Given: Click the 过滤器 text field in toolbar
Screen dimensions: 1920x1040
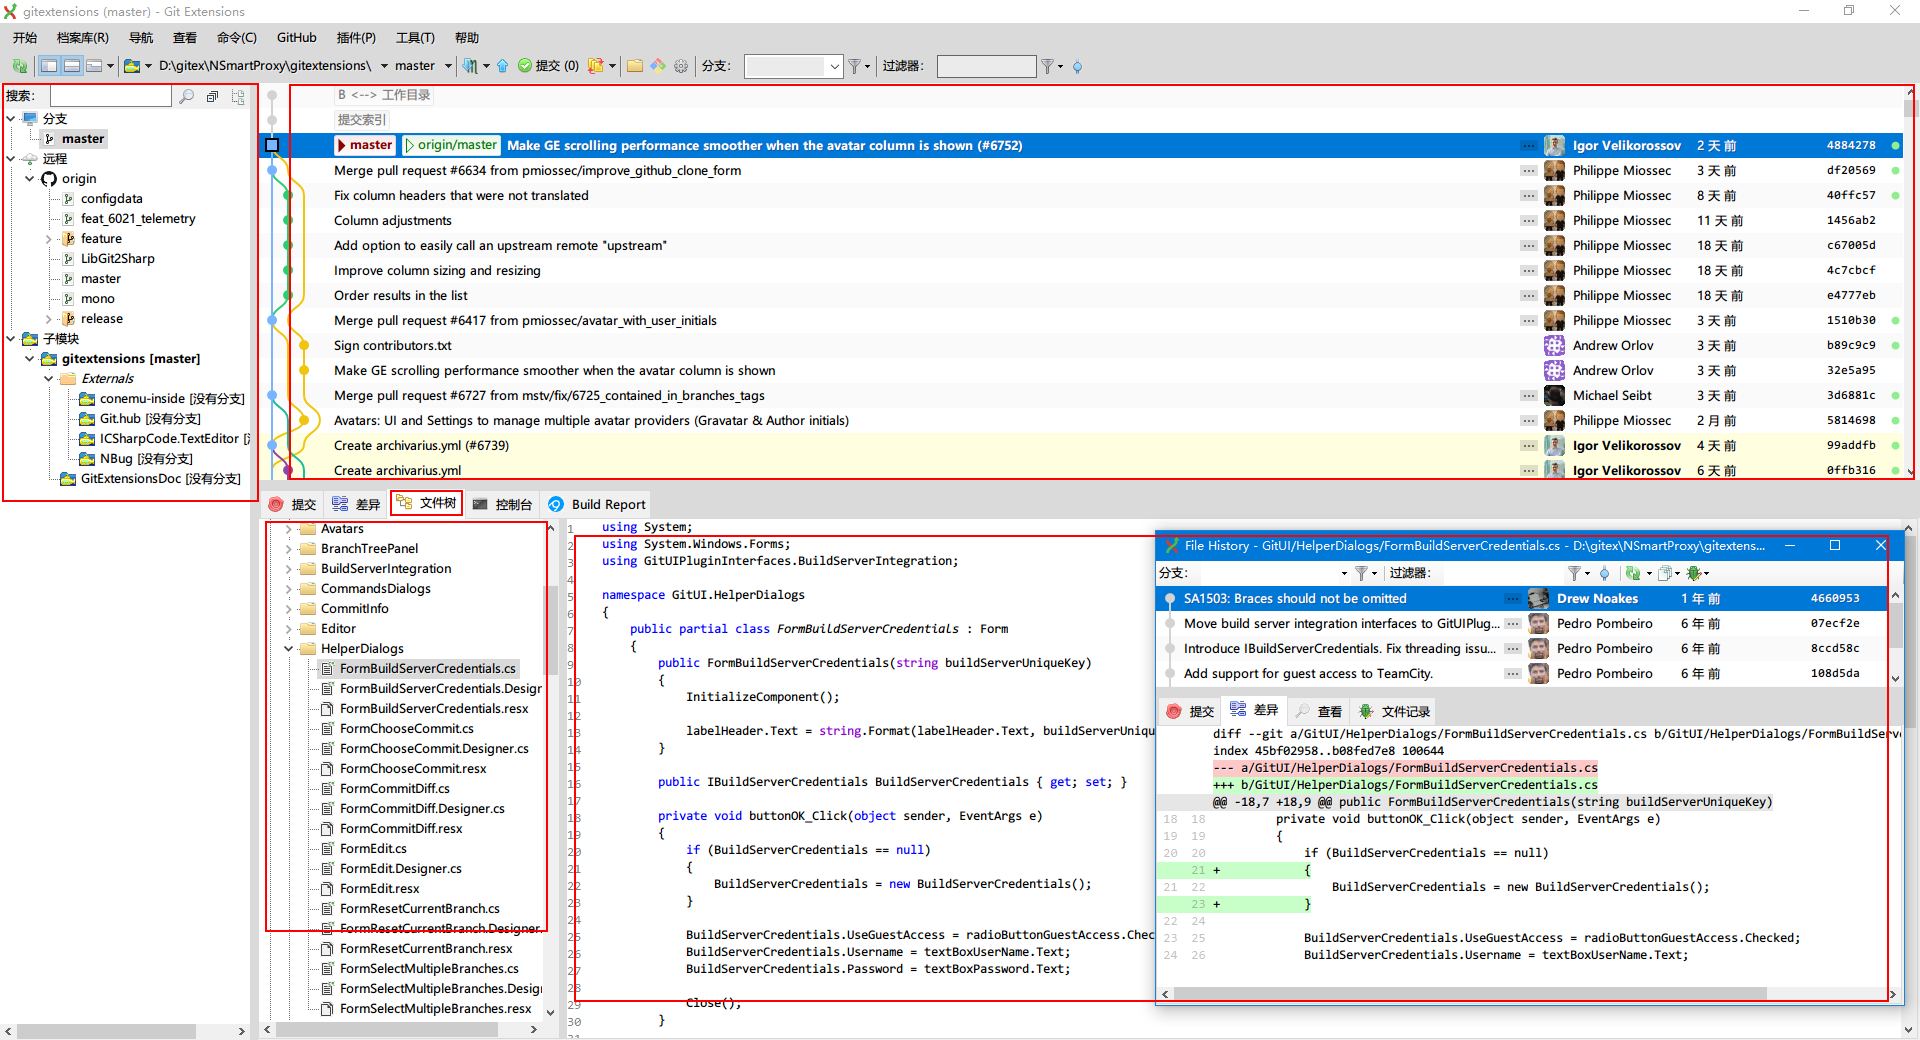Looking at the screenshot, I should coord(986,66).
